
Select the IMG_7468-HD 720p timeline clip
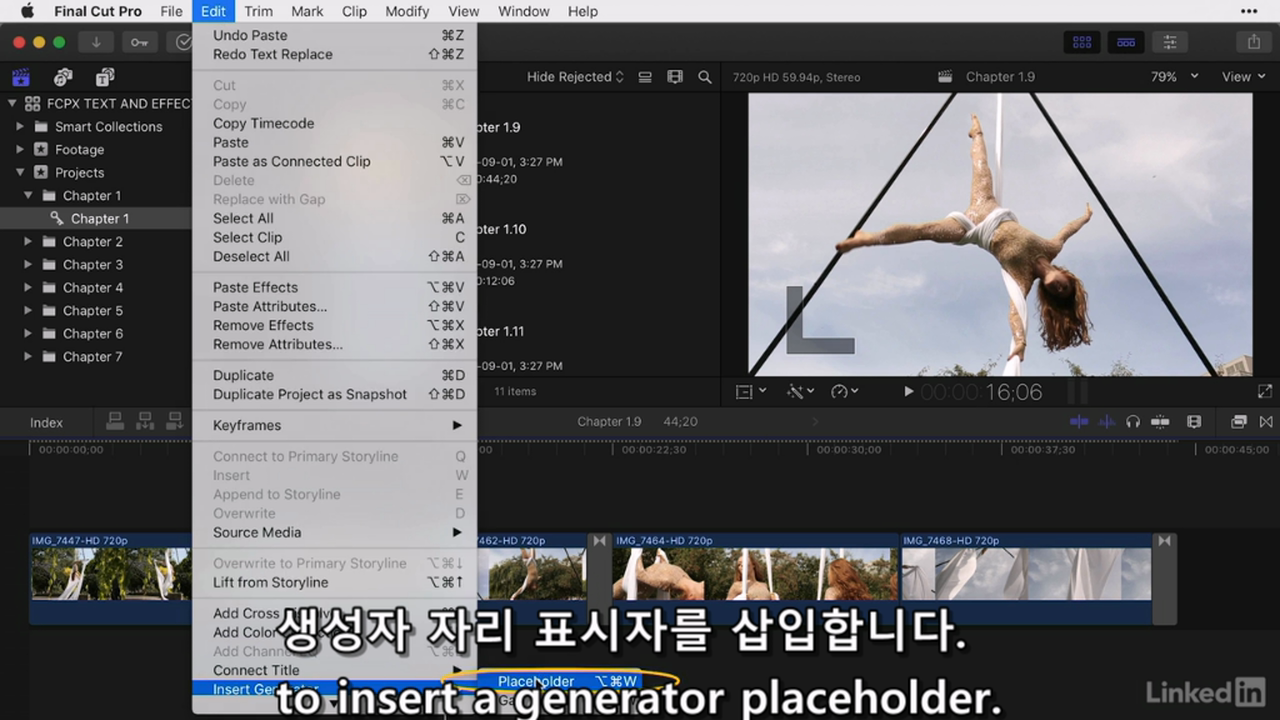1026,579
